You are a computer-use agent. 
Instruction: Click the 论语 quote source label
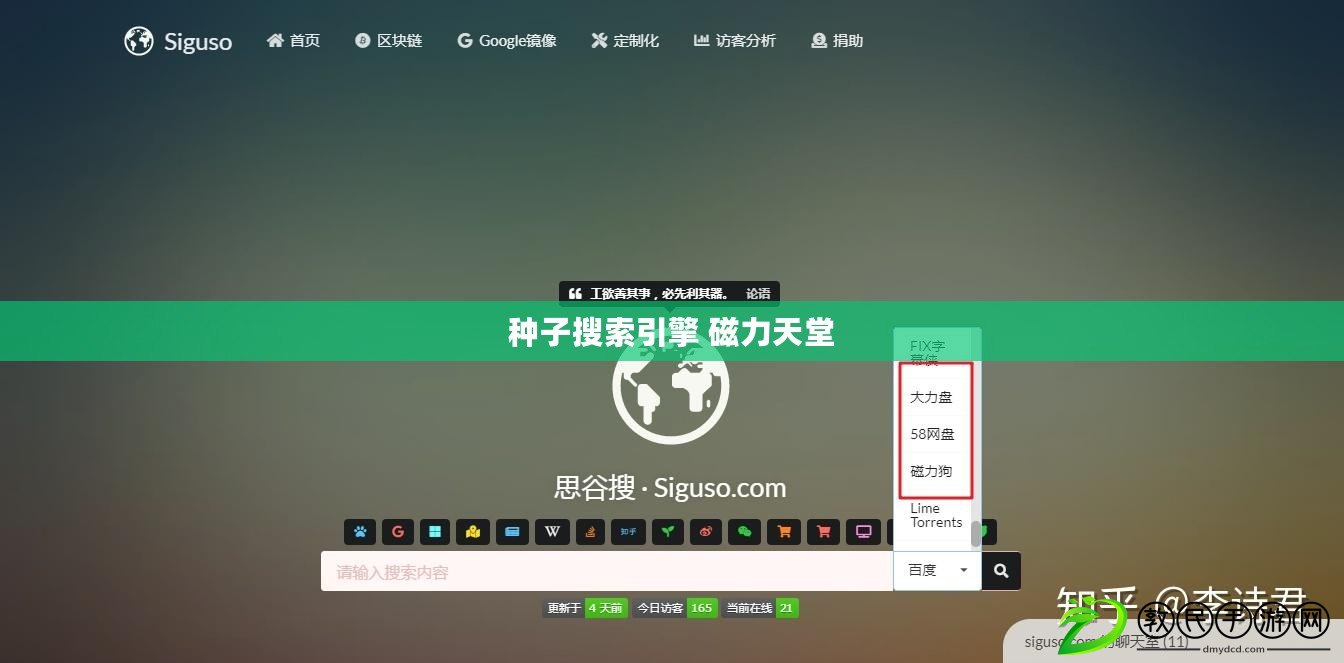tap(758, 294)
